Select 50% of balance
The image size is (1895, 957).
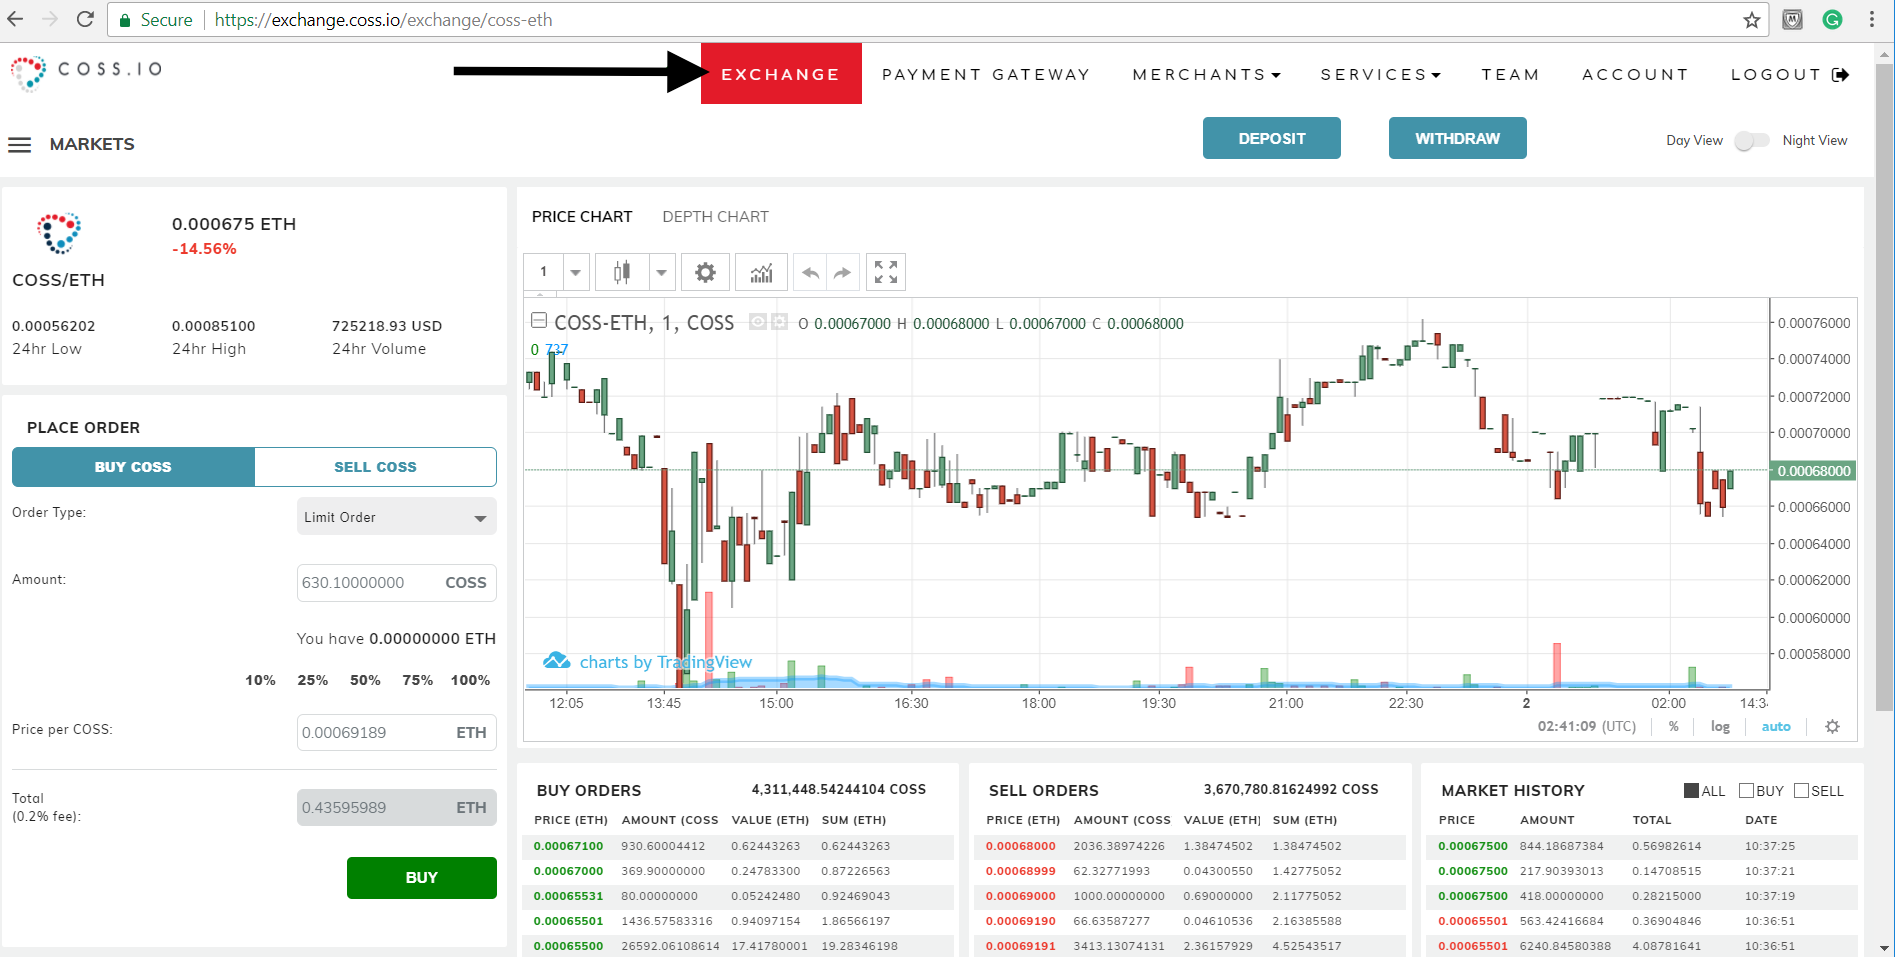pos(365,681)
